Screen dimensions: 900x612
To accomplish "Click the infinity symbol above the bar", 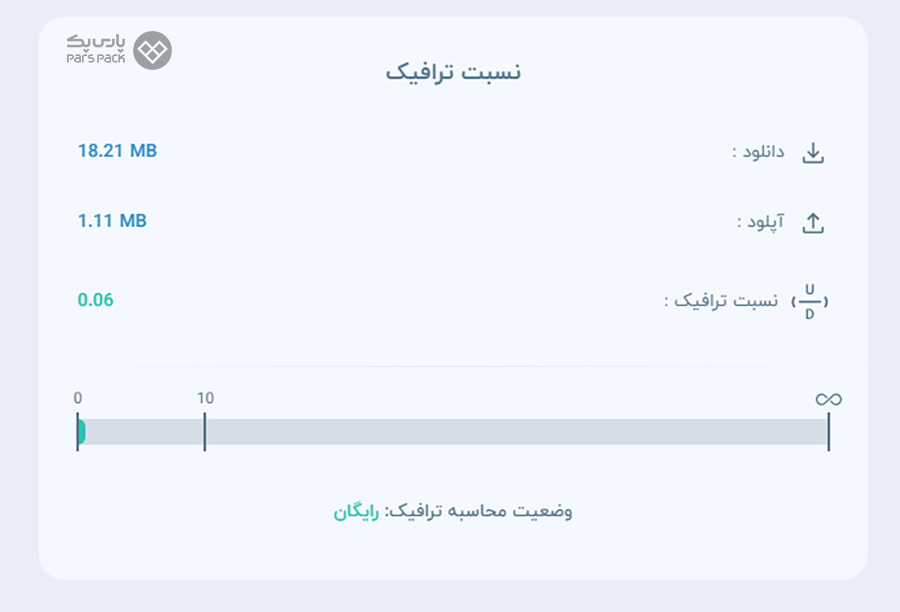I will (x=829, y=399).
